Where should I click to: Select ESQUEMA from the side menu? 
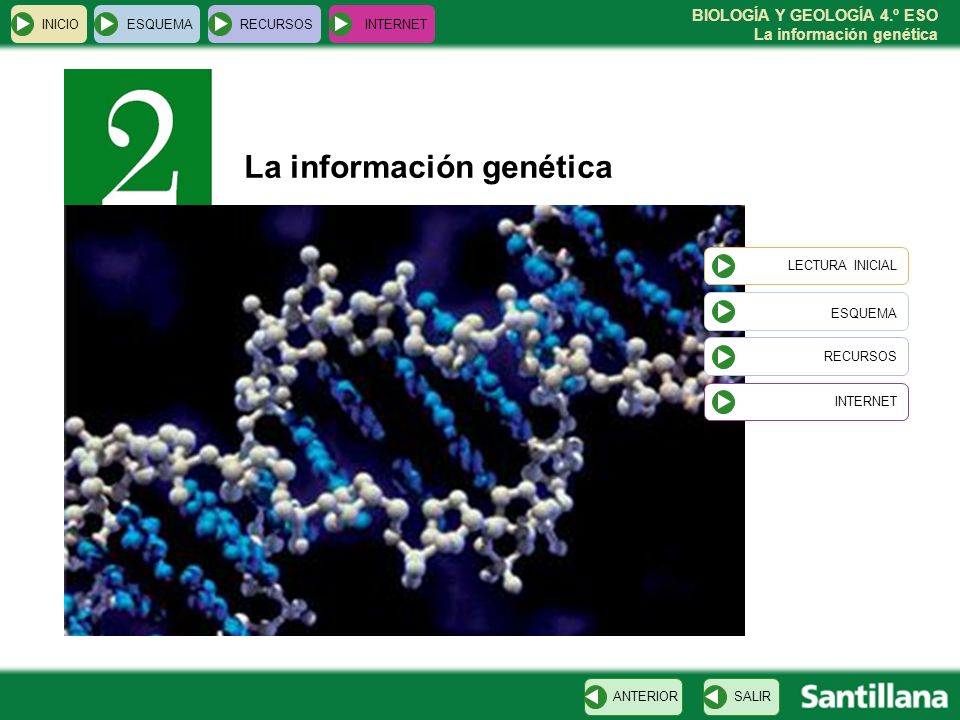click(806, 312)
